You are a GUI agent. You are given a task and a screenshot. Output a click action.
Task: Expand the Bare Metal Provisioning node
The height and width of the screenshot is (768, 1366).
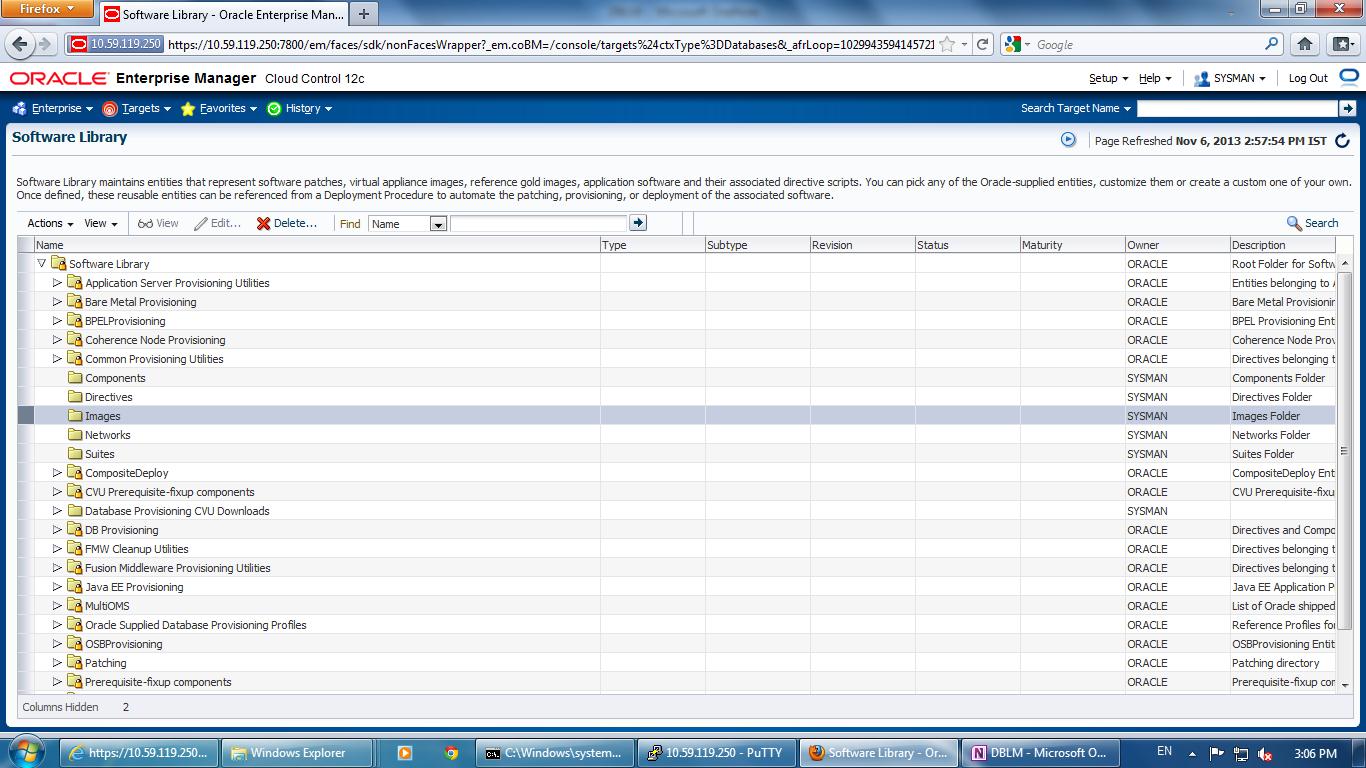[57, 302]
